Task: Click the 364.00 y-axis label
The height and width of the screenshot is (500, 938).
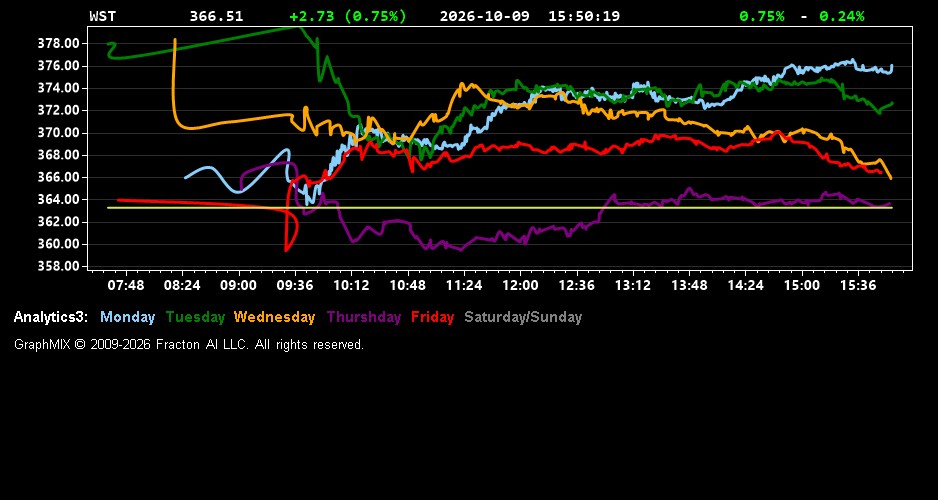Action: pos(58,199)
